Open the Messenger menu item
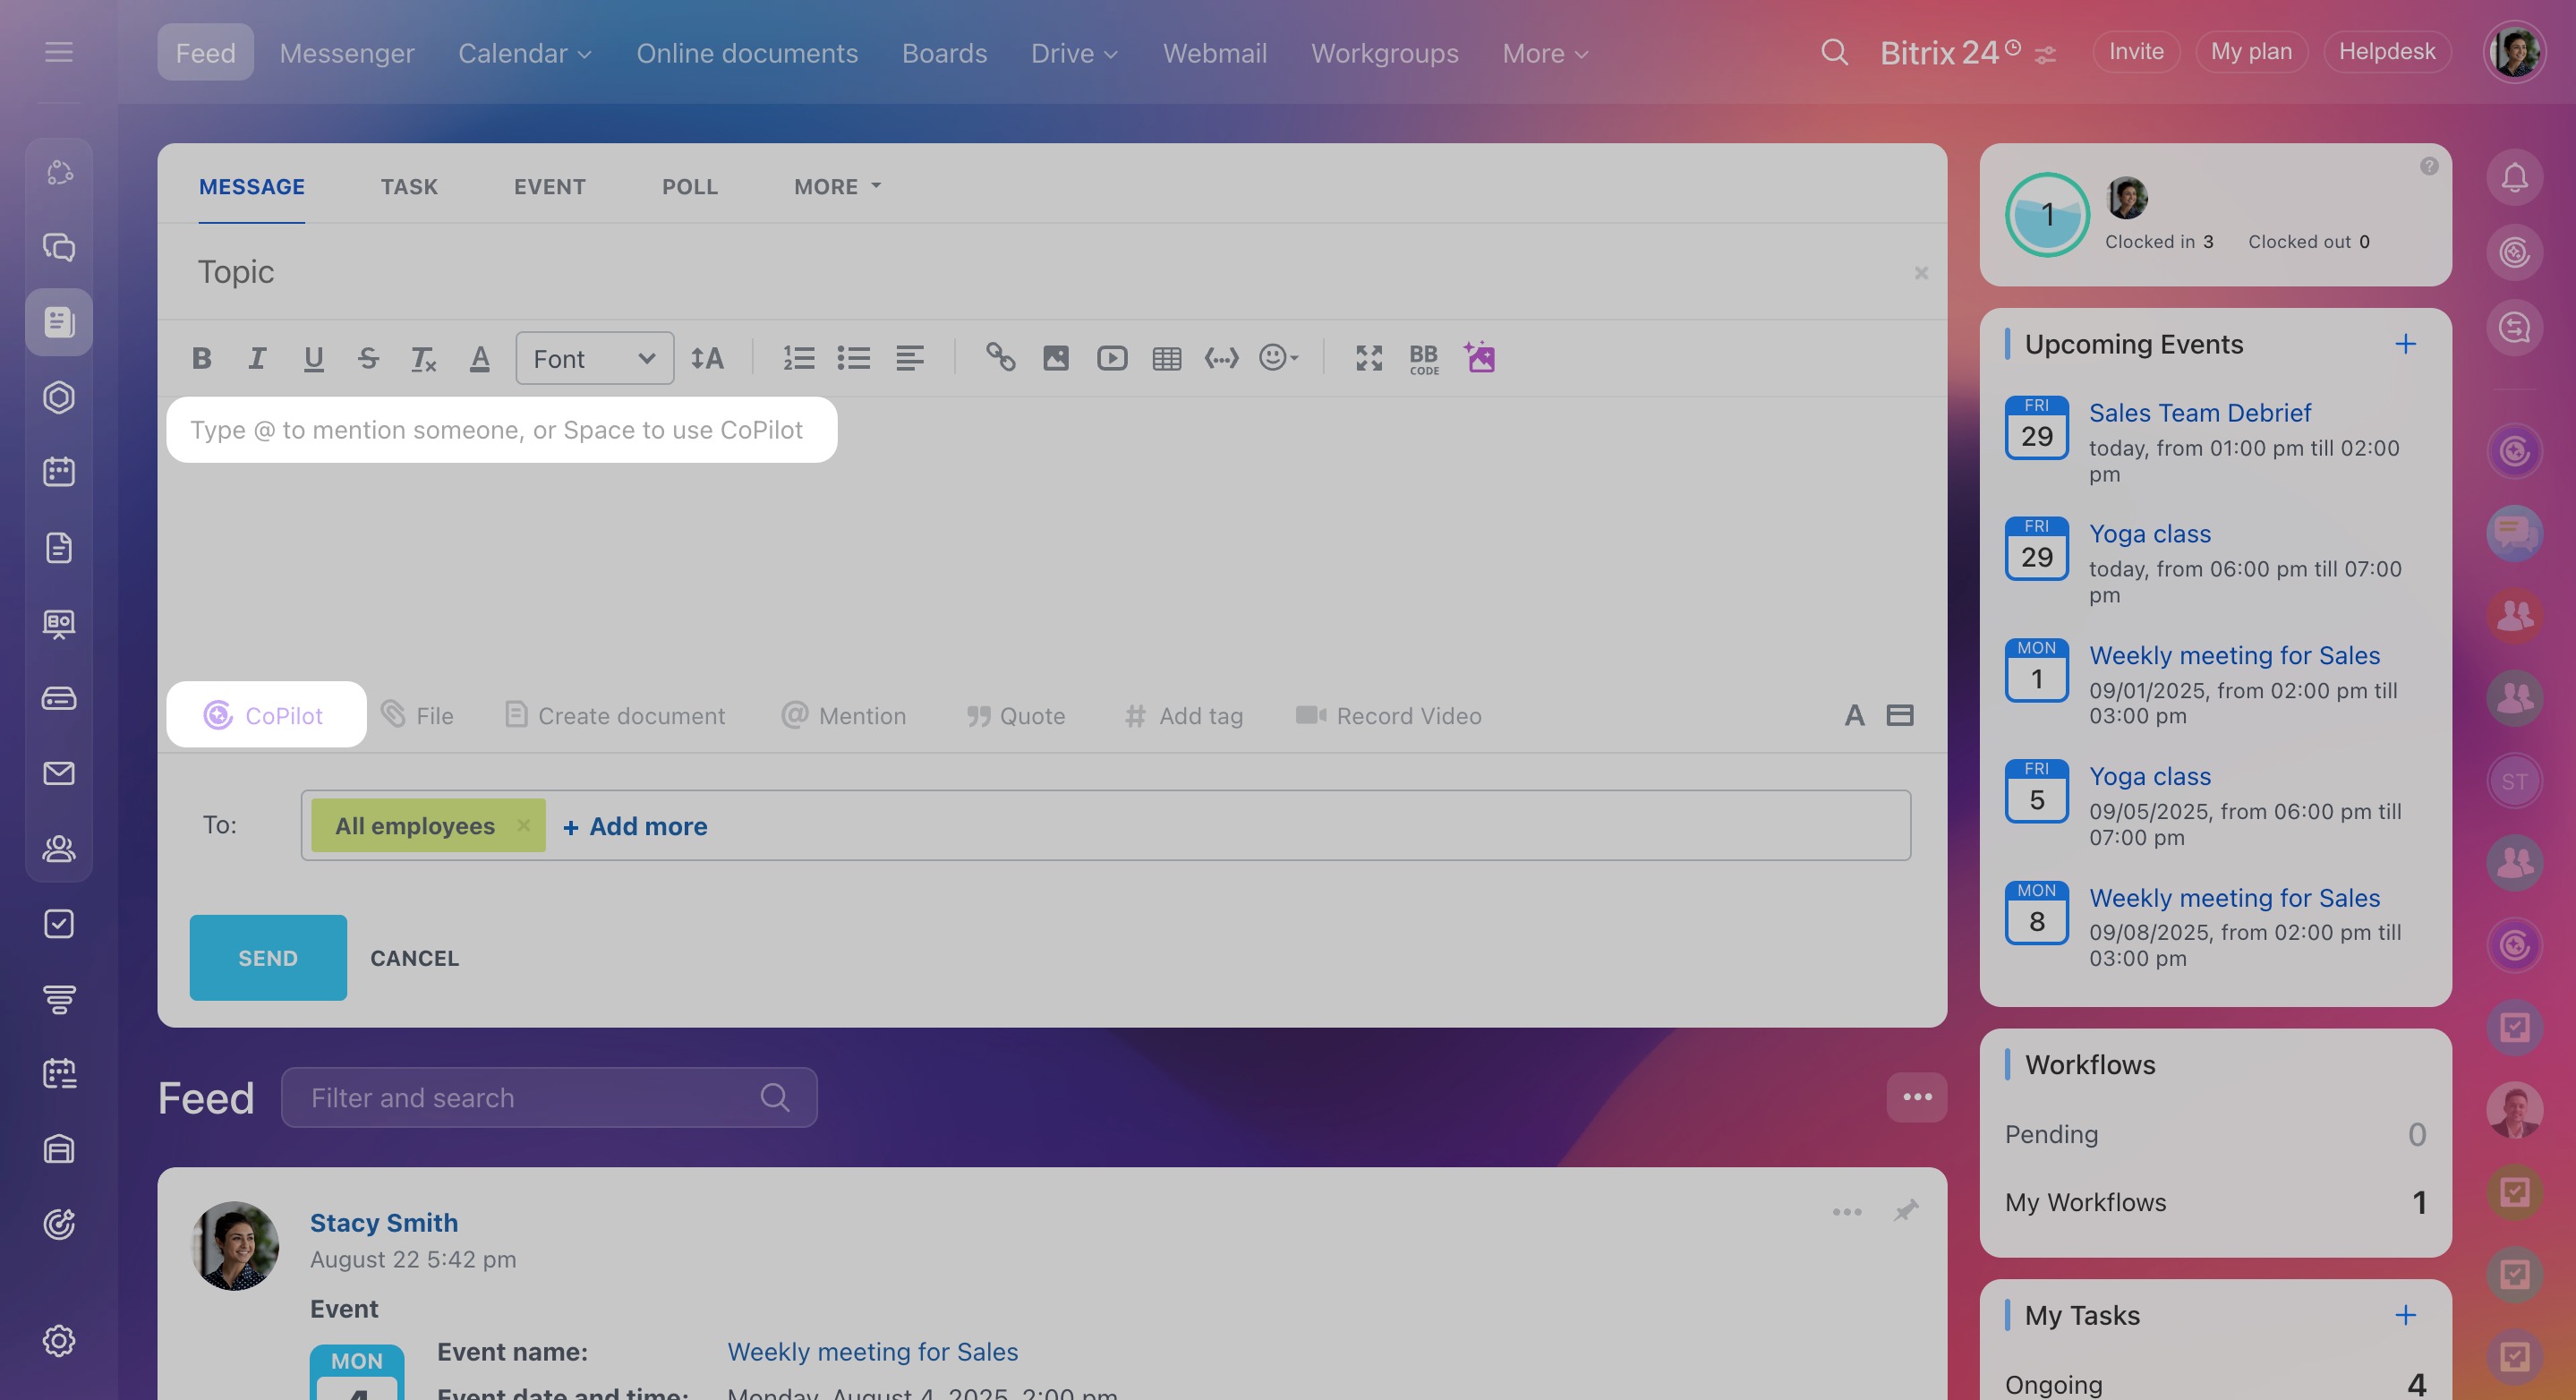Screen dimensions: 2576x1400 [346, 53]
